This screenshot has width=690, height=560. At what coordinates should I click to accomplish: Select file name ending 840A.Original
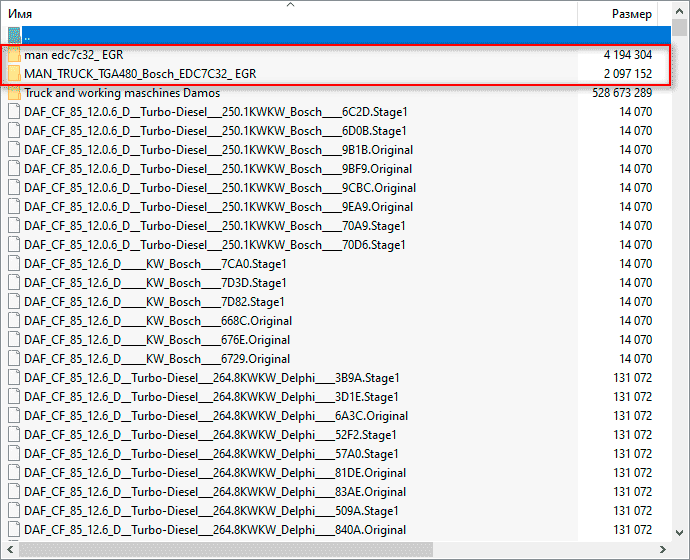(x=215, y=530)
